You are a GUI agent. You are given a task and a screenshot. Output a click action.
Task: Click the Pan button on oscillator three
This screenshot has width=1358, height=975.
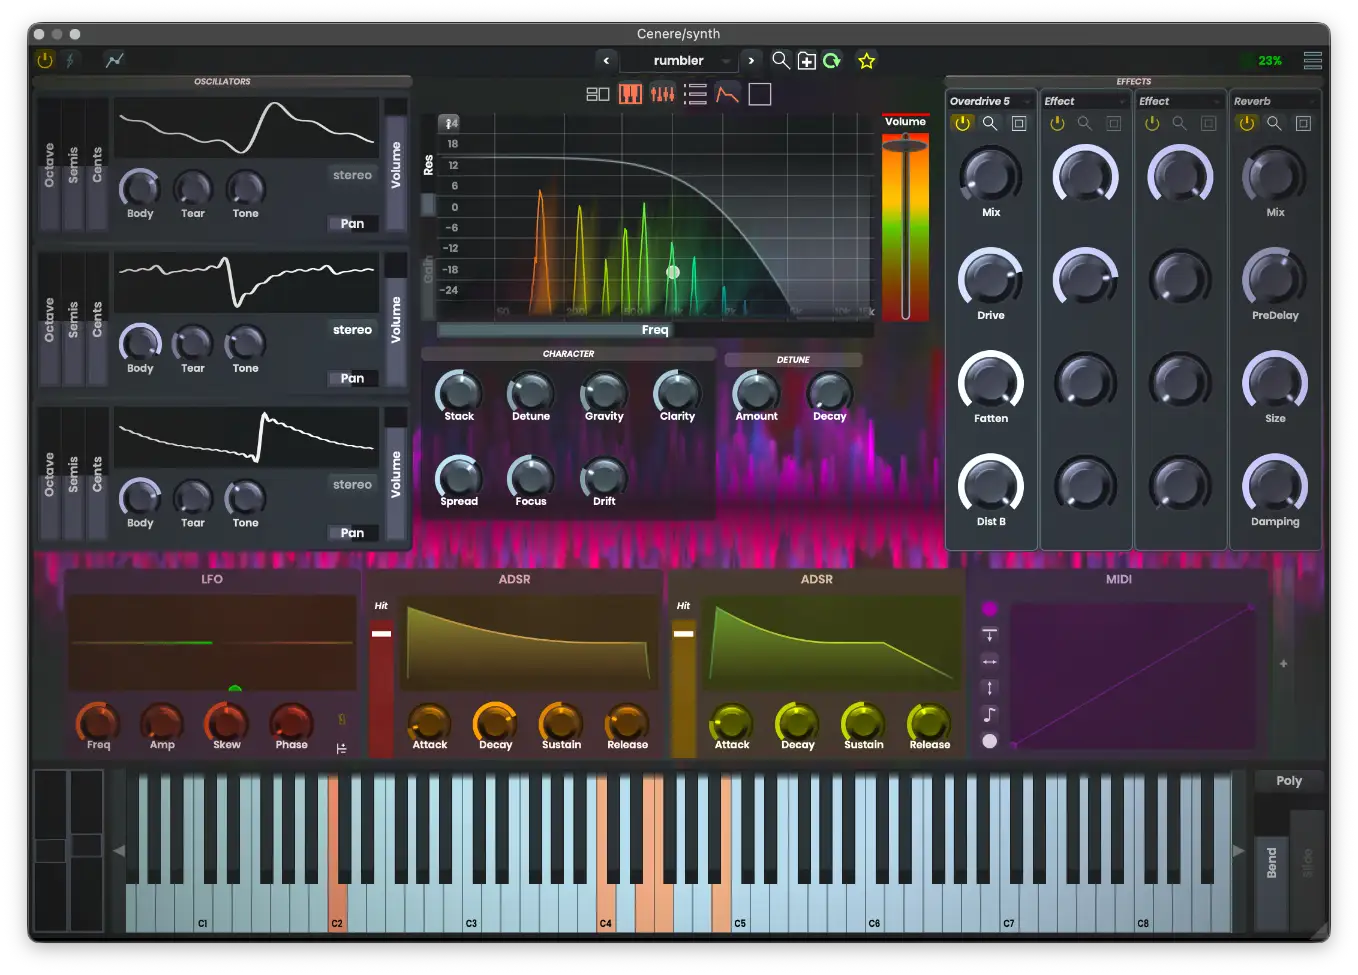pyautogui.click(x=352, y=533)
